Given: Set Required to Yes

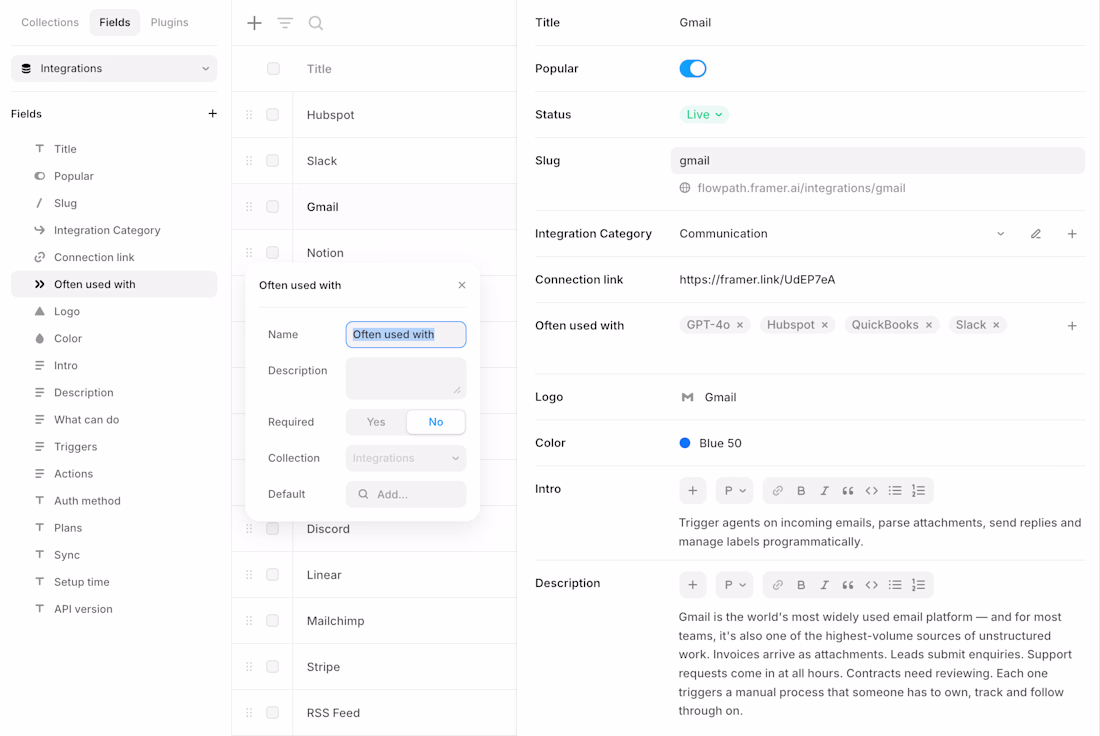Looking at the screenshot, I should 376,422.
